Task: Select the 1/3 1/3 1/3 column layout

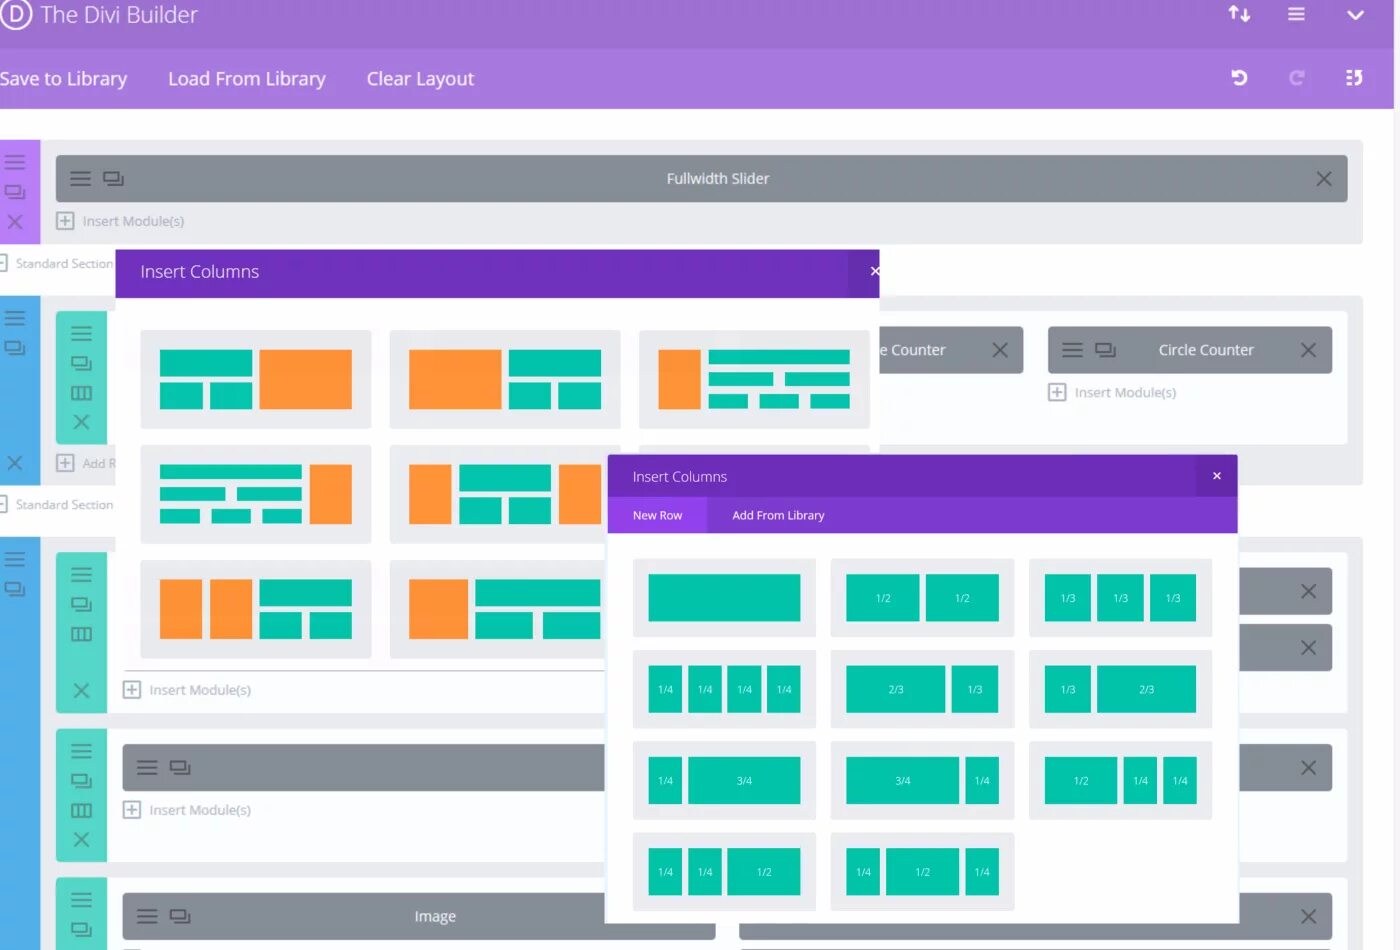Action: pos(1120,598)
